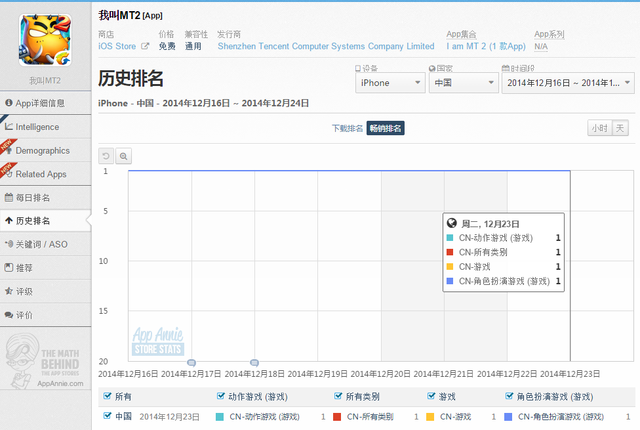Switch to 下载排名 download ranks
Screen dimensions: 640x430
(x=347, y=128)
